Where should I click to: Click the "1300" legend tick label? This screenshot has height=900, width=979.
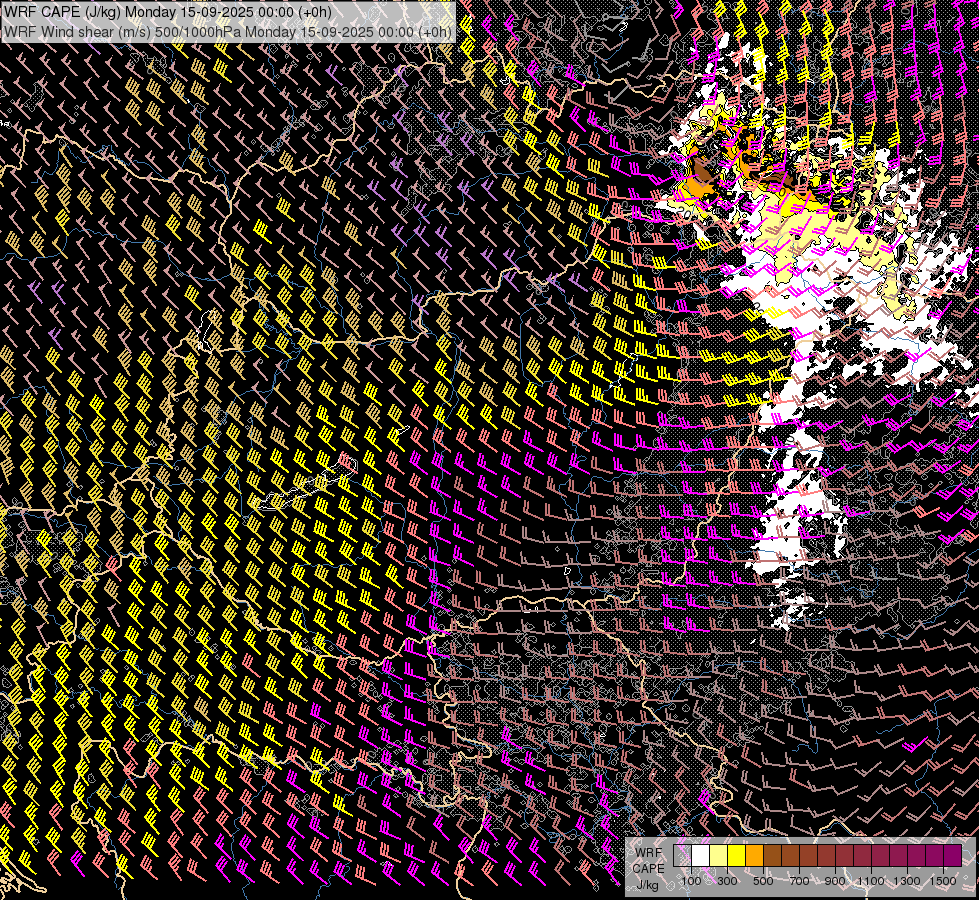coord(907,881)
